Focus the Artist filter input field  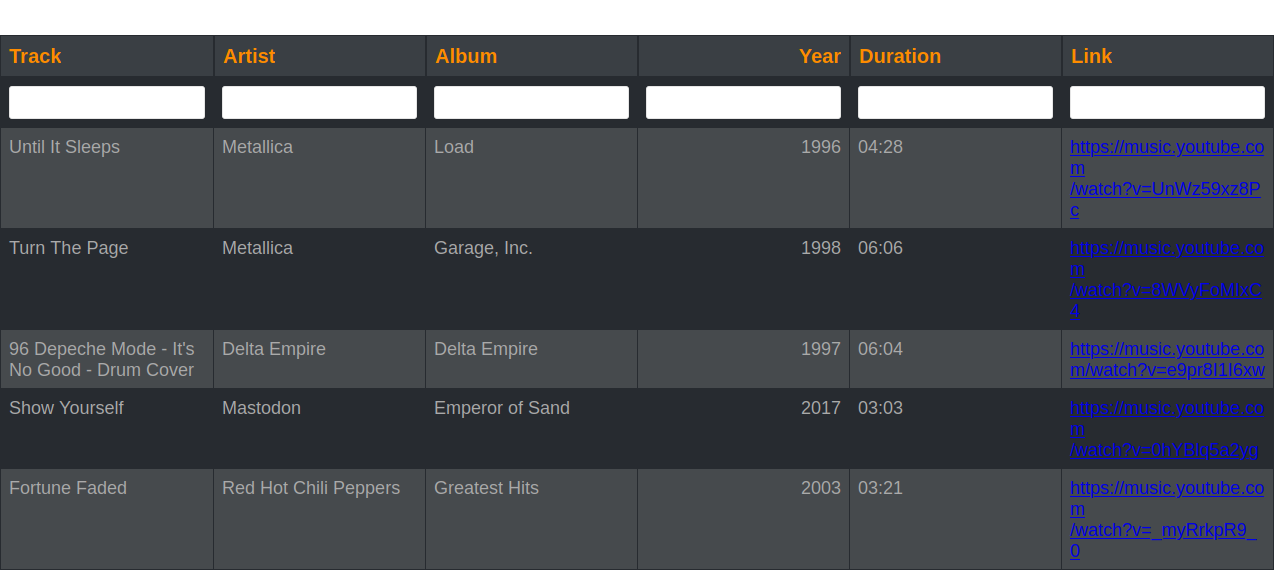pos(319,102)
